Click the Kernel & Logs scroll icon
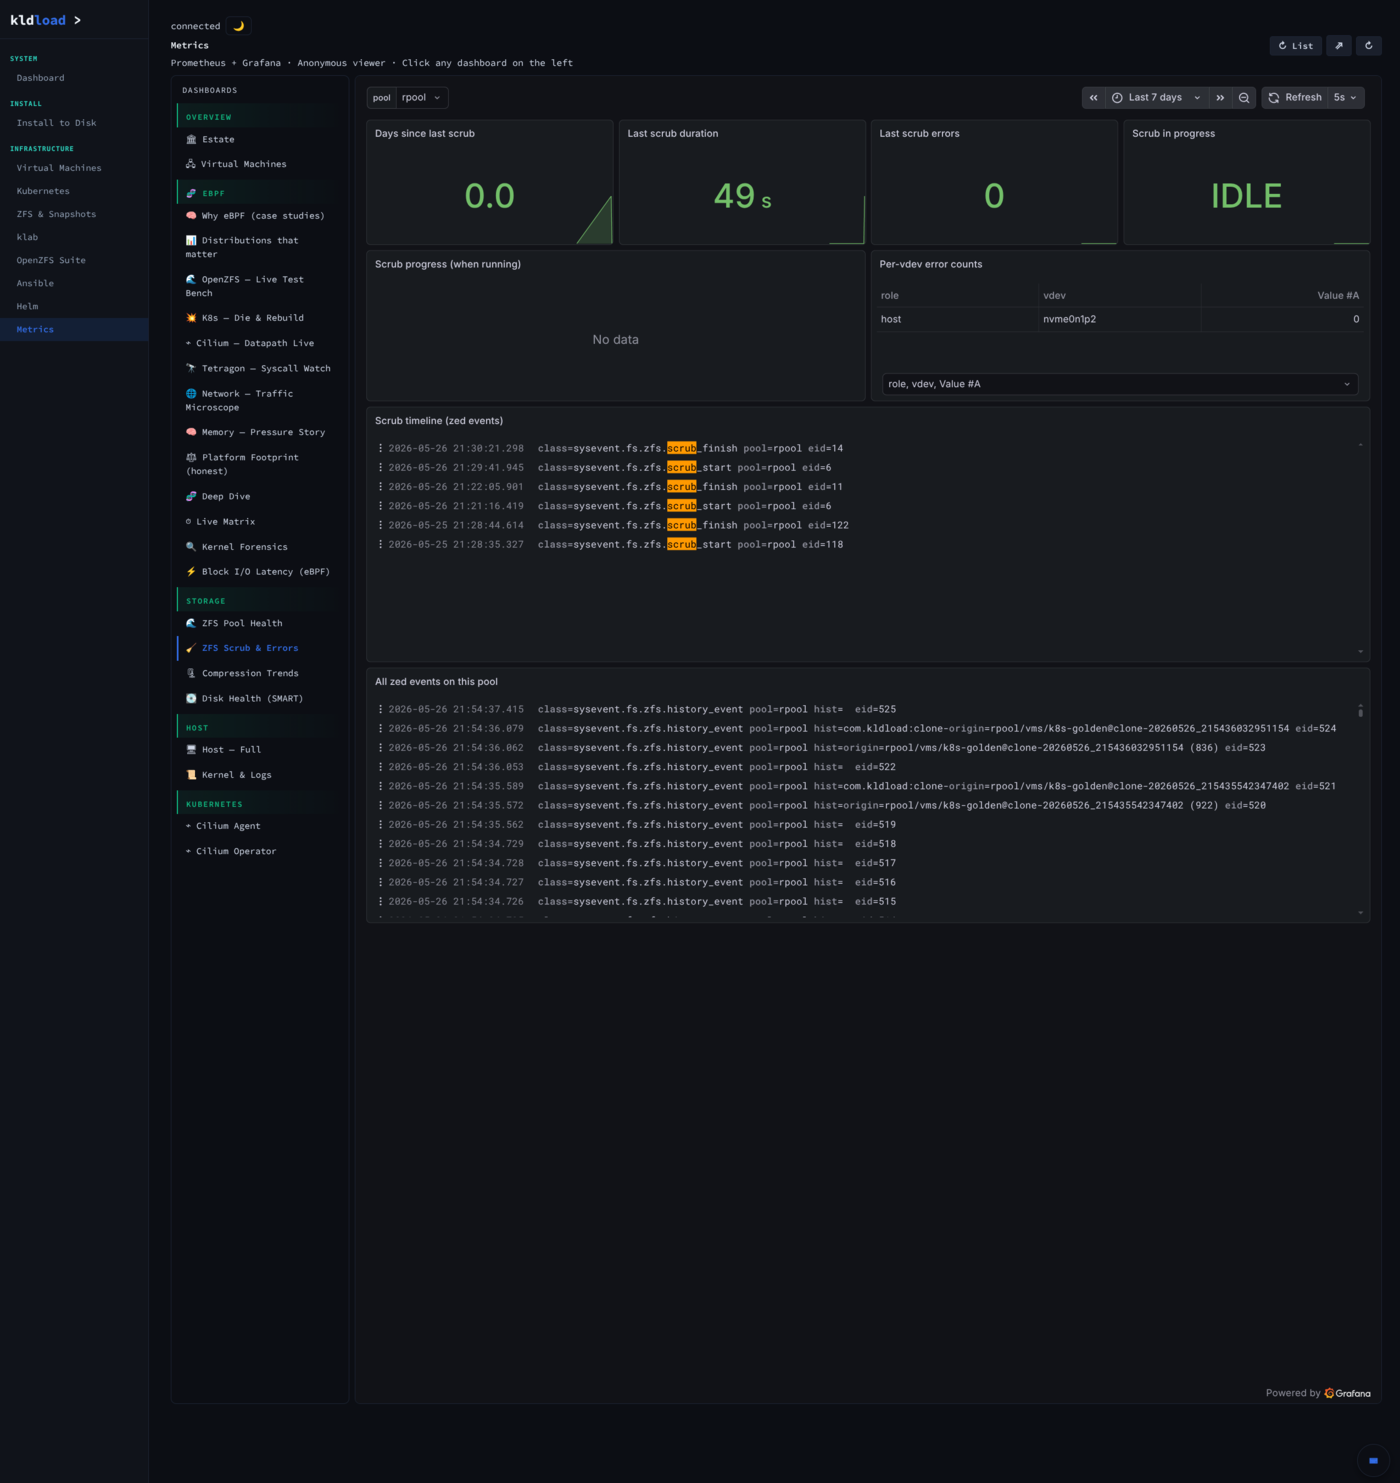 pyautogui.click(x=191, y=775)
